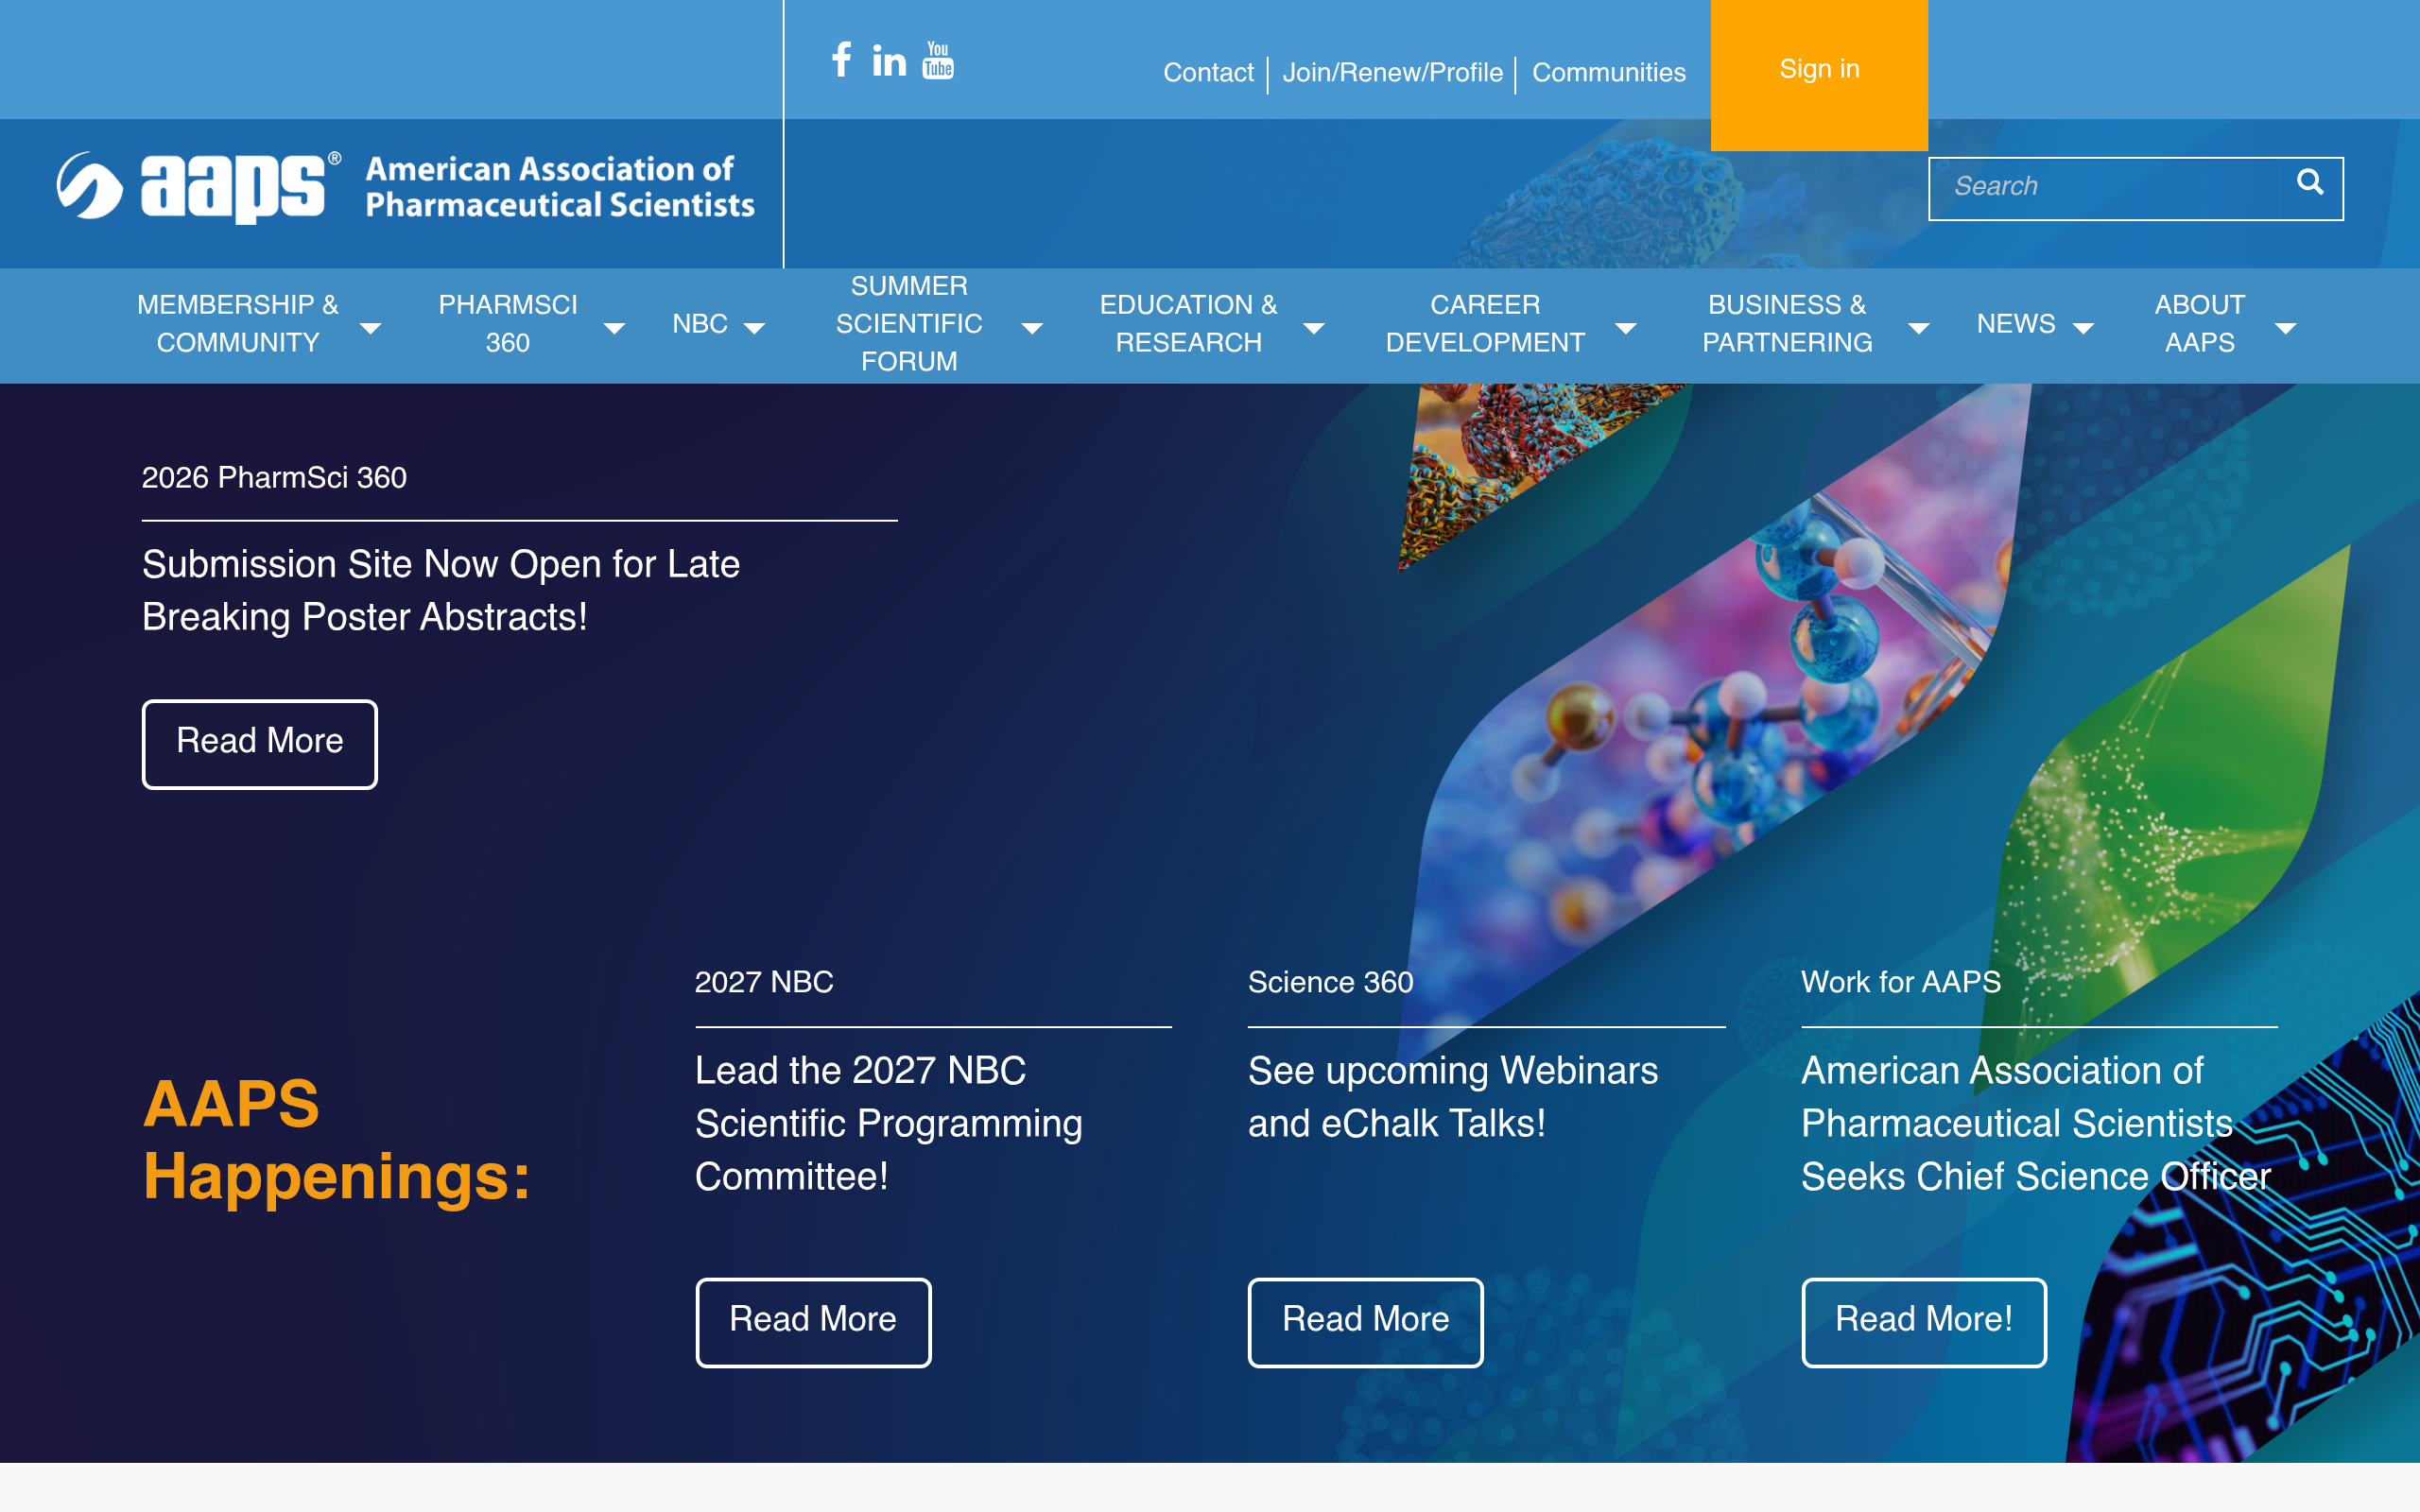Open the Career Development menu

1485,324
